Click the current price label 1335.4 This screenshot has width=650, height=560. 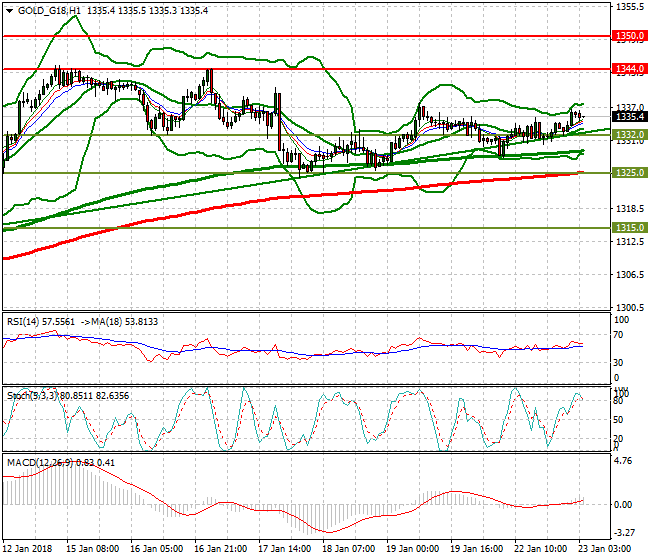630,116
